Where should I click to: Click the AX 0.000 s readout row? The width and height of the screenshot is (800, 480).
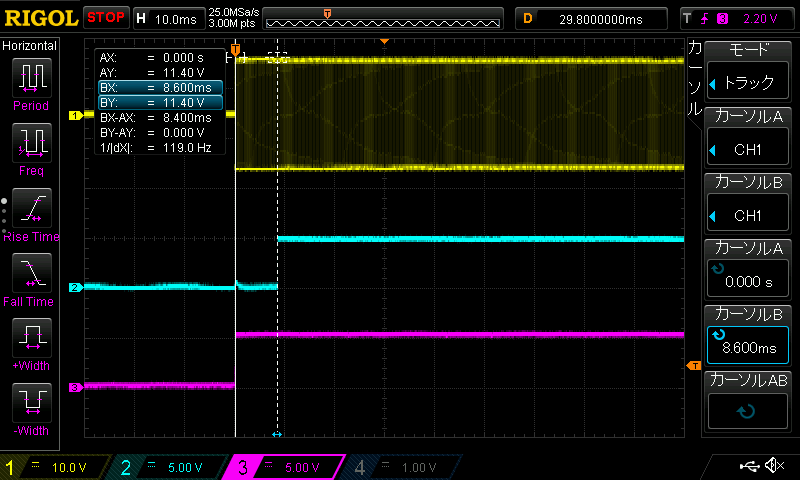160,58
